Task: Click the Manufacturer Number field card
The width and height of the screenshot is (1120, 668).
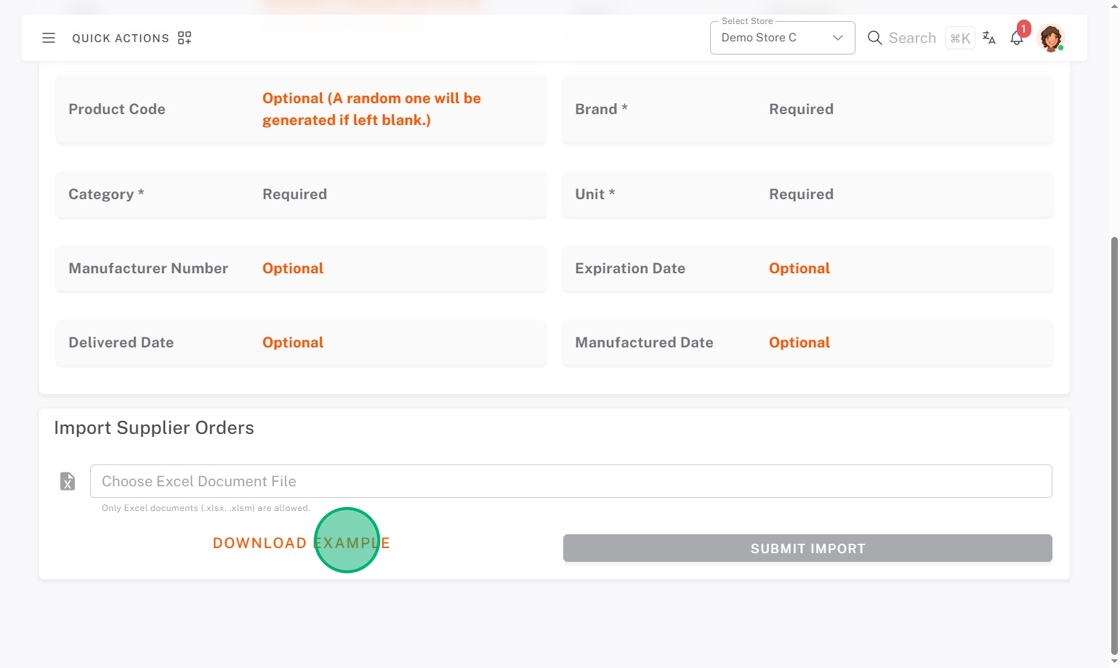Action: pyautogui.click(x=301, y=268)
